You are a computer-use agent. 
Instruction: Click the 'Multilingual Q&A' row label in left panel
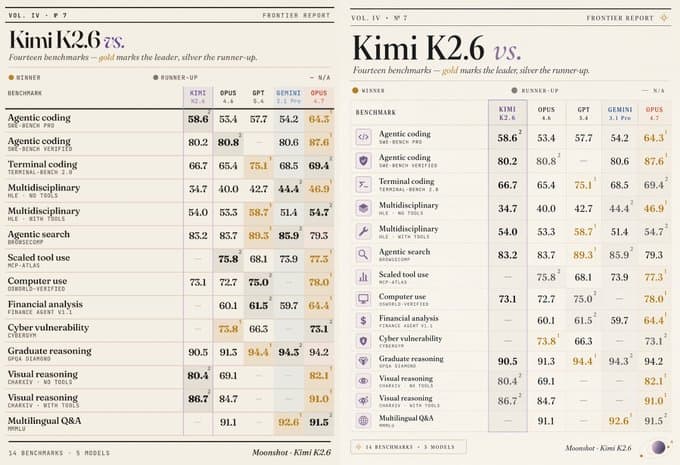click(44, 421)
